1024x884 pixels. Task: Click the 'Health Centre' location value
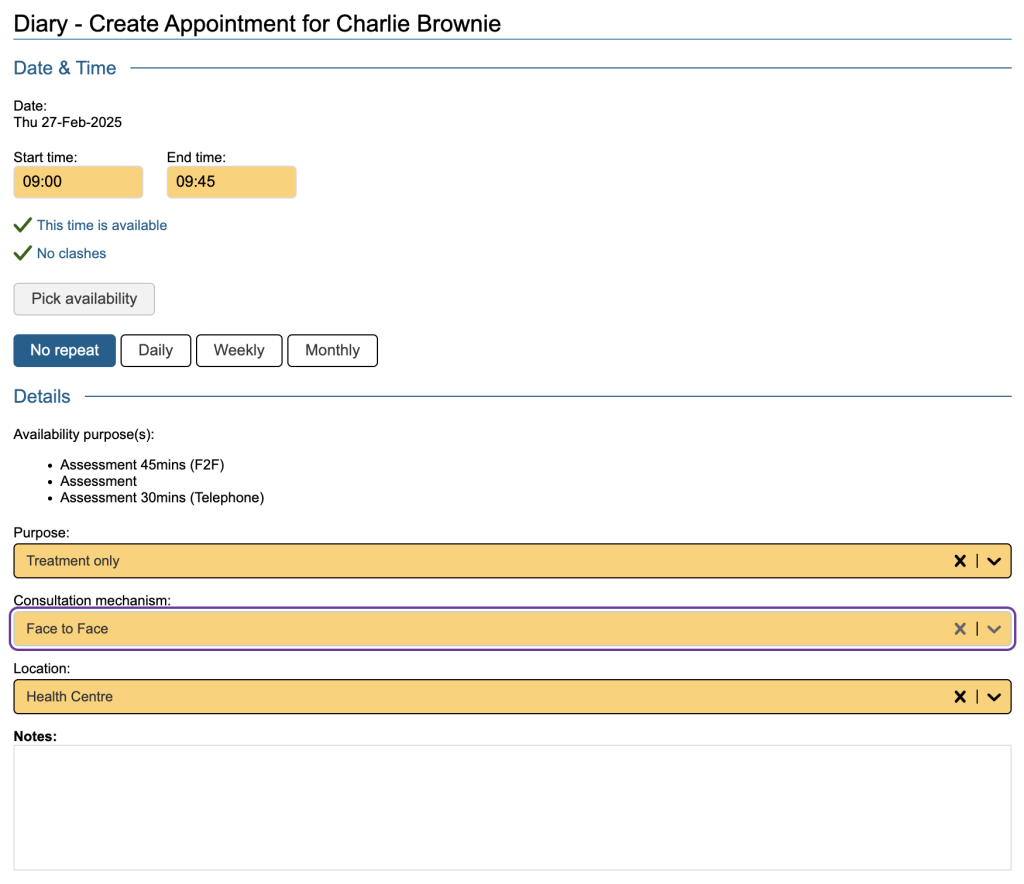tap(70, 697)
